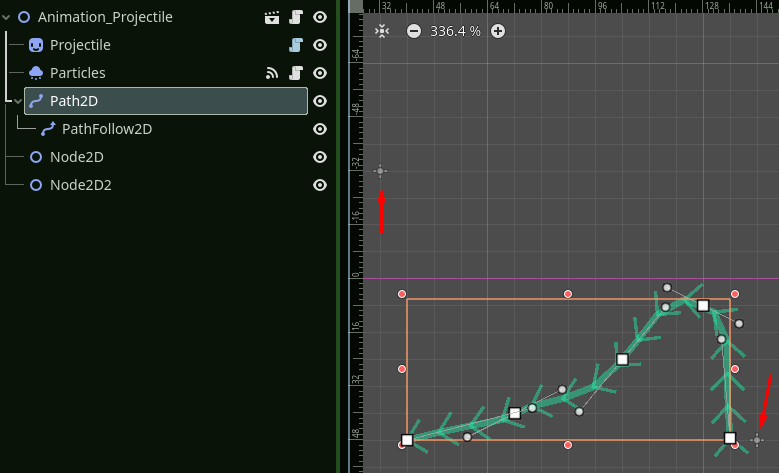
Task: Collapse the Animation_Projectile root node
Action: (x=8, y=17)
